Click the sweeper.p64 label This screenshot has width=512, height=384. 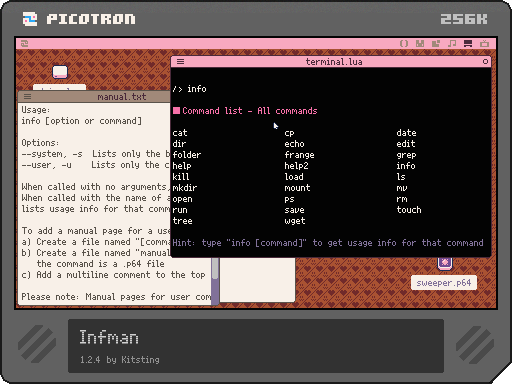pos(444,283)
